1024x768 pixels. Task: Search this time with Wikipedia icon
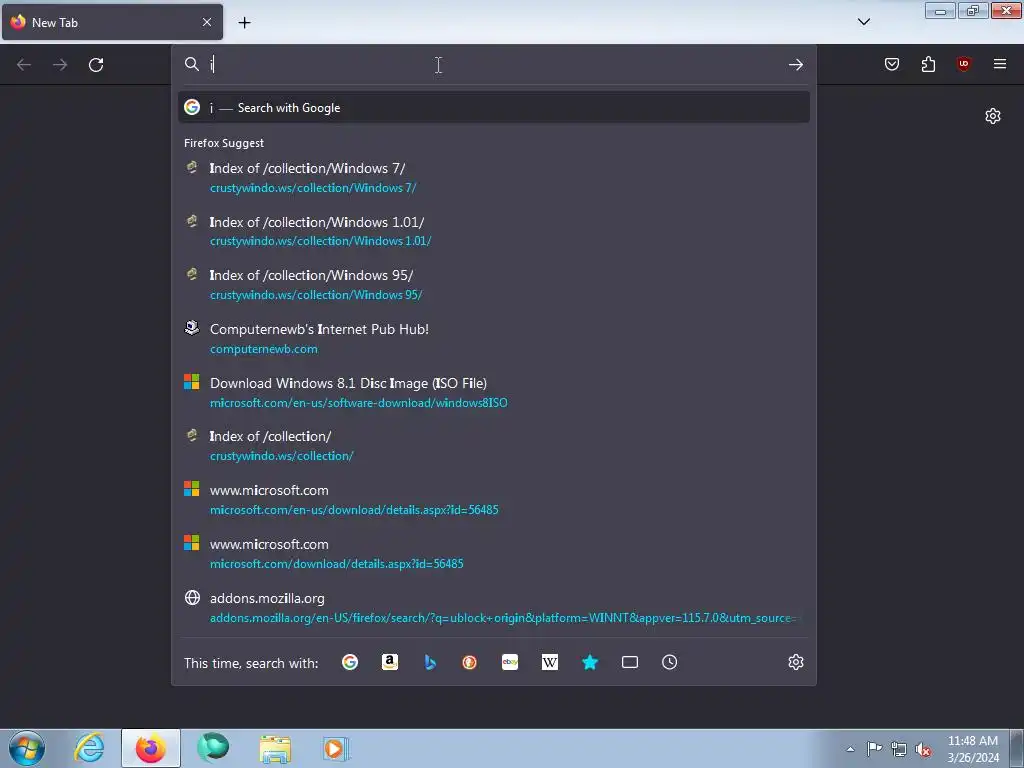pos(550,662)
